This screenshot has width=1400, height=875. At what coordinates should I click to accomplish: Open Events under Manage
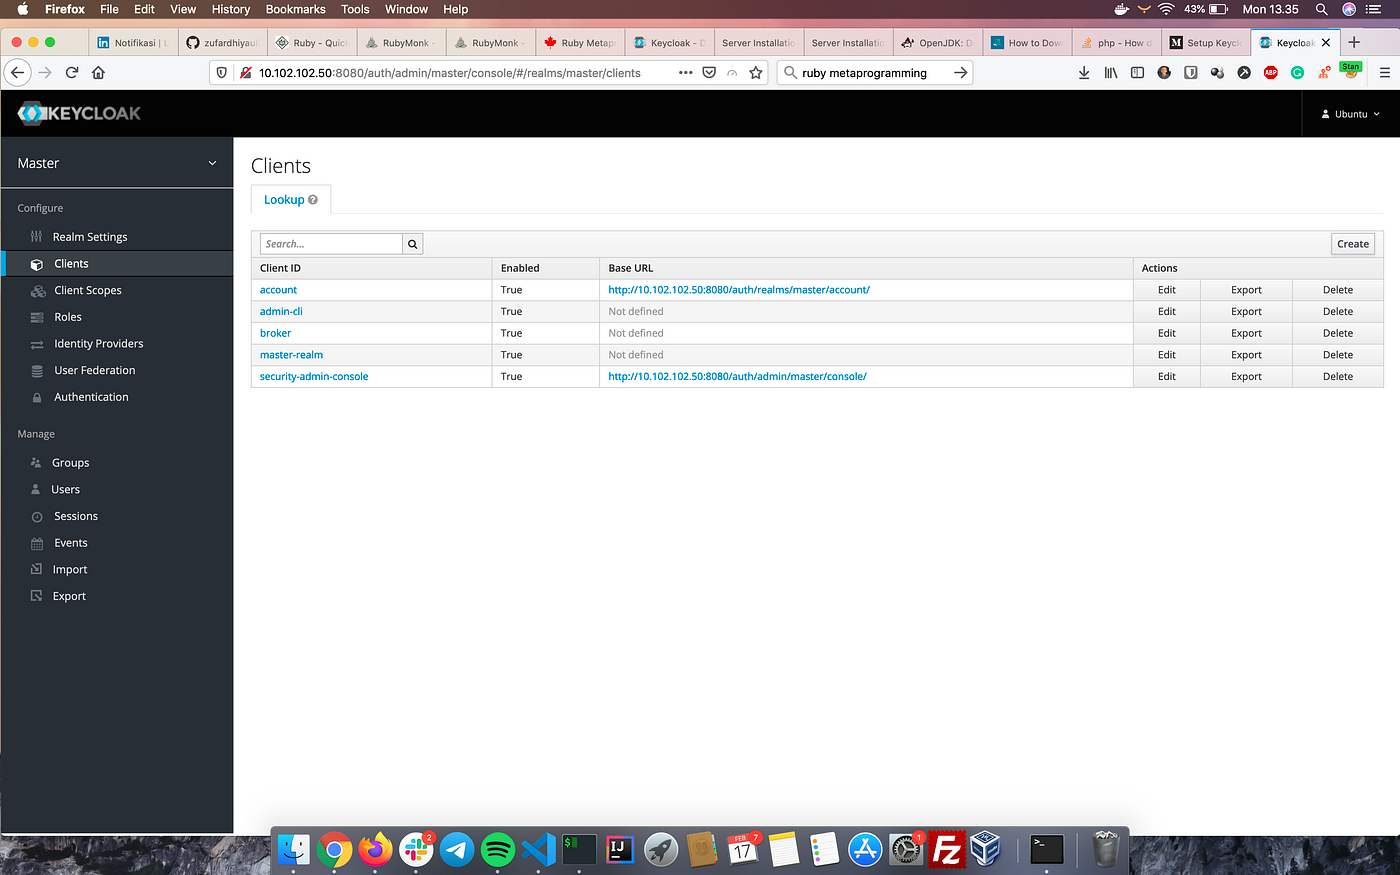(x=71, y=543)
